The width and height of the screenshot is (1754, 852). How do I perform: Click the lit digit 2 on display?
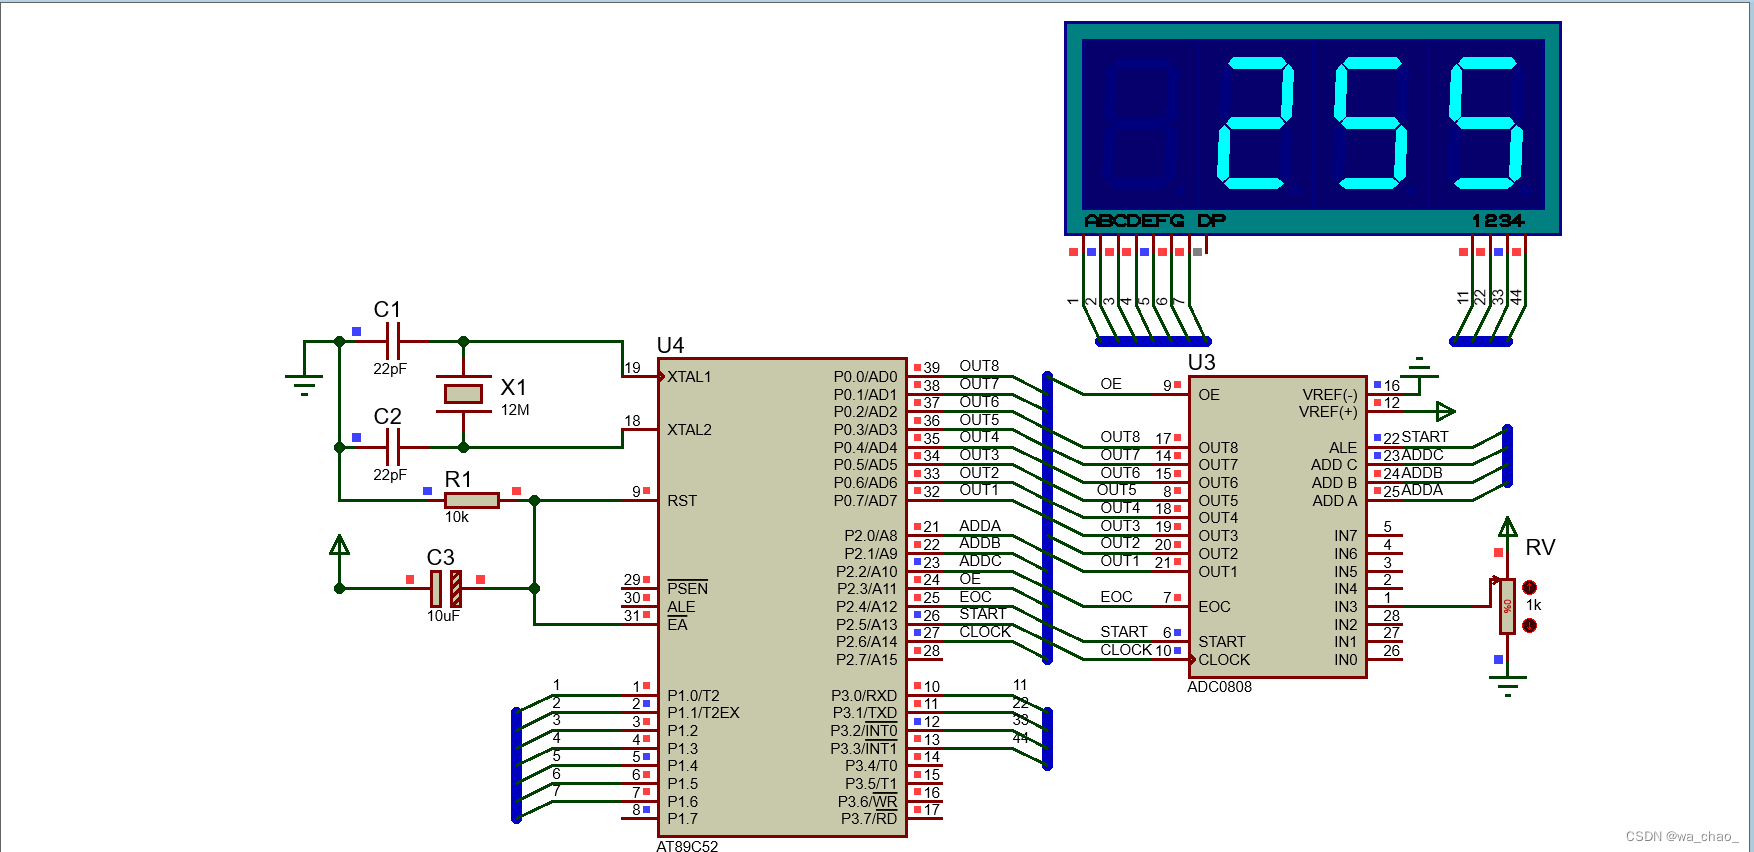pyautogui.click(x=1254, y=122)
